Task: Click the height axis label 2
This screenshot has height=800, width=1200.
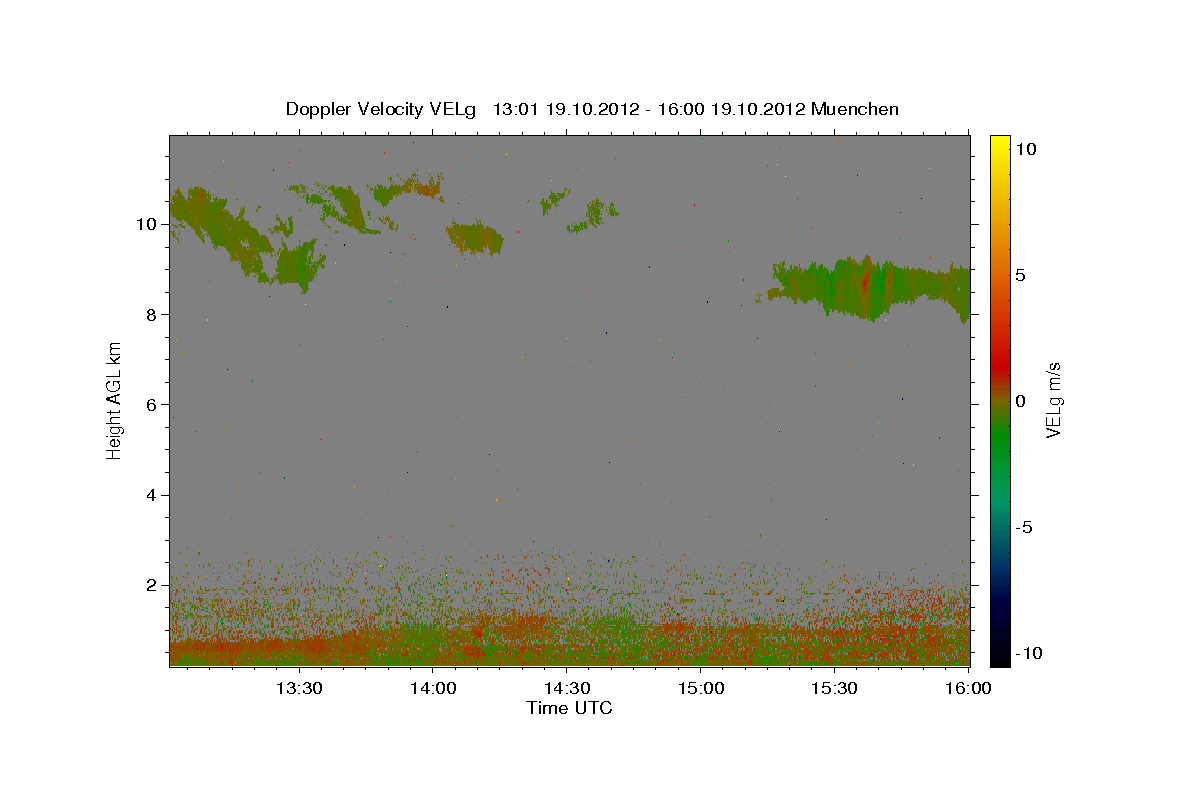Action: pos(153,585)
